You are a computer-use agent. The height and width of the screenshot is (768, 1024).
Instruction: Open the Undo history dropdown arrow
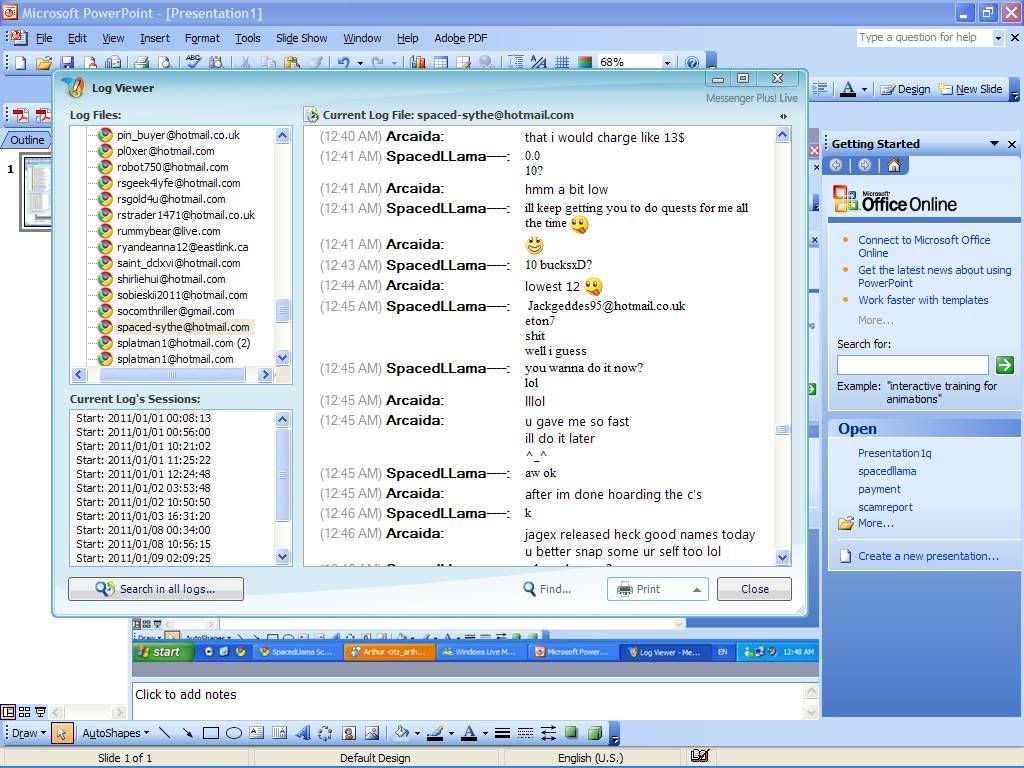point(360,63)
